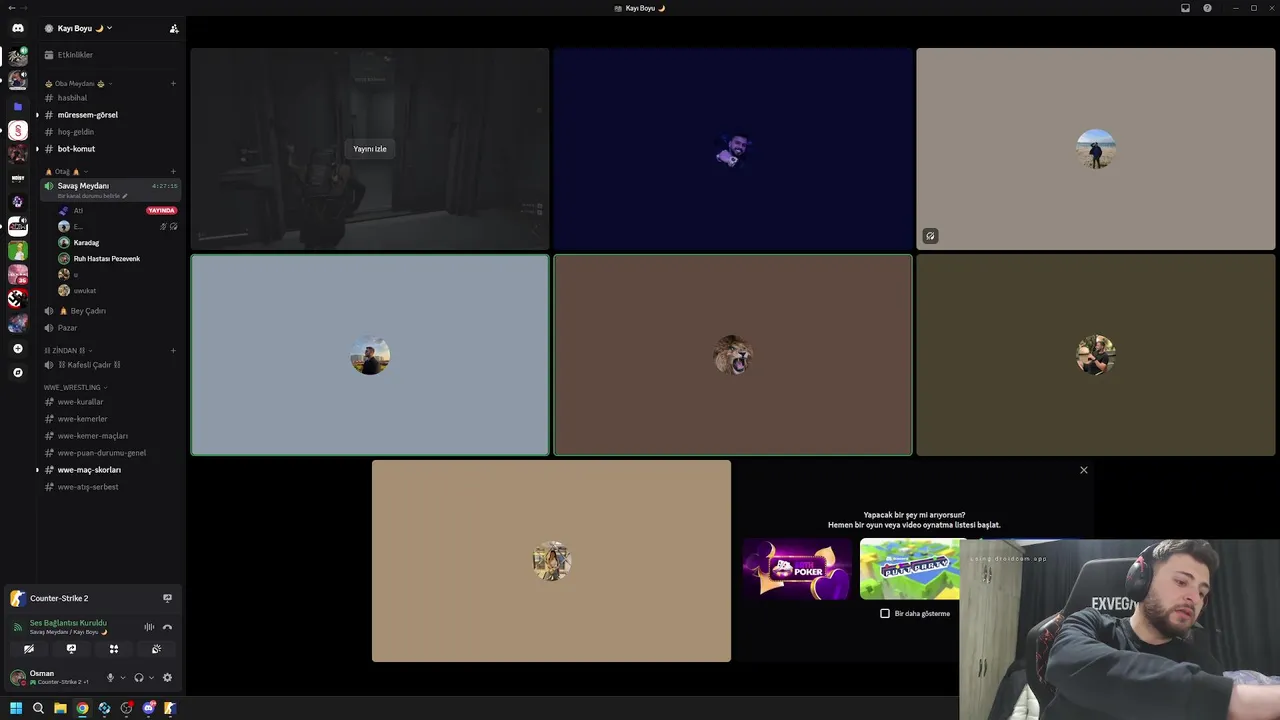Close the activity suggestion panel
This screenshot has height=720, width=1280.
[1083, 470]
